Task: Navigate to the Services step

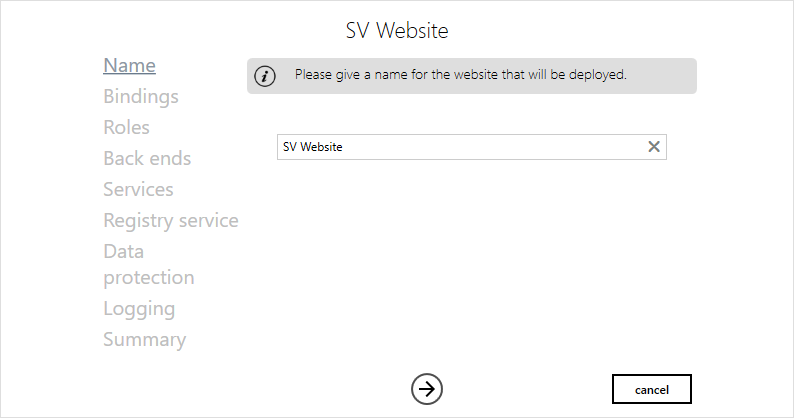Action: (x=138, y=190)
